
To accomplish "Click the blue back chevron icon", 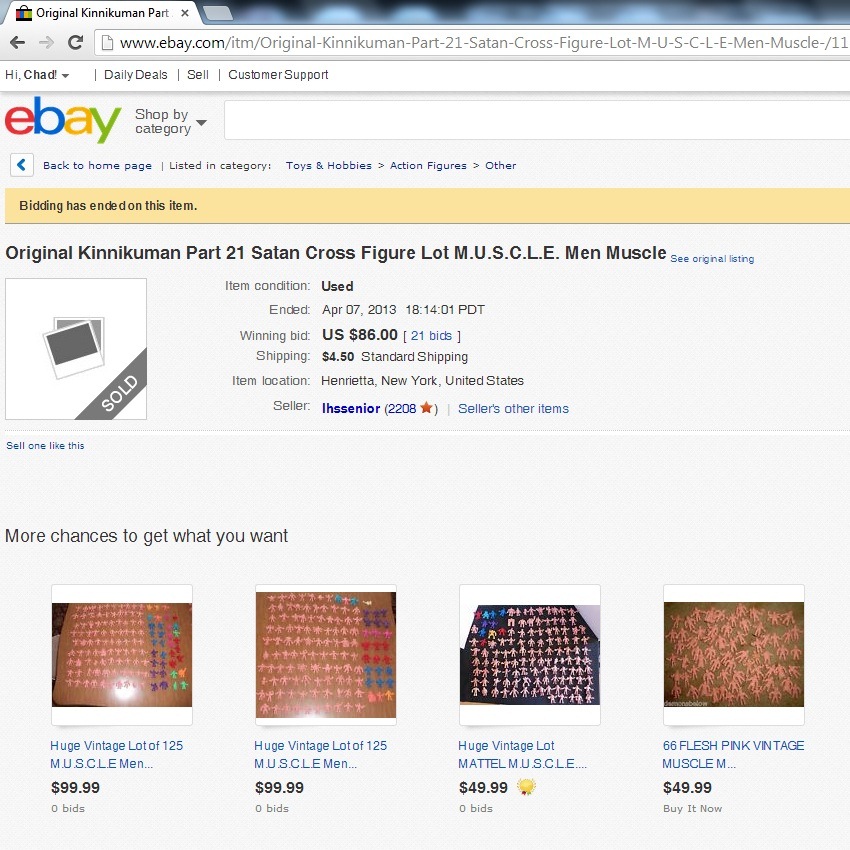I will coord(22,165).
